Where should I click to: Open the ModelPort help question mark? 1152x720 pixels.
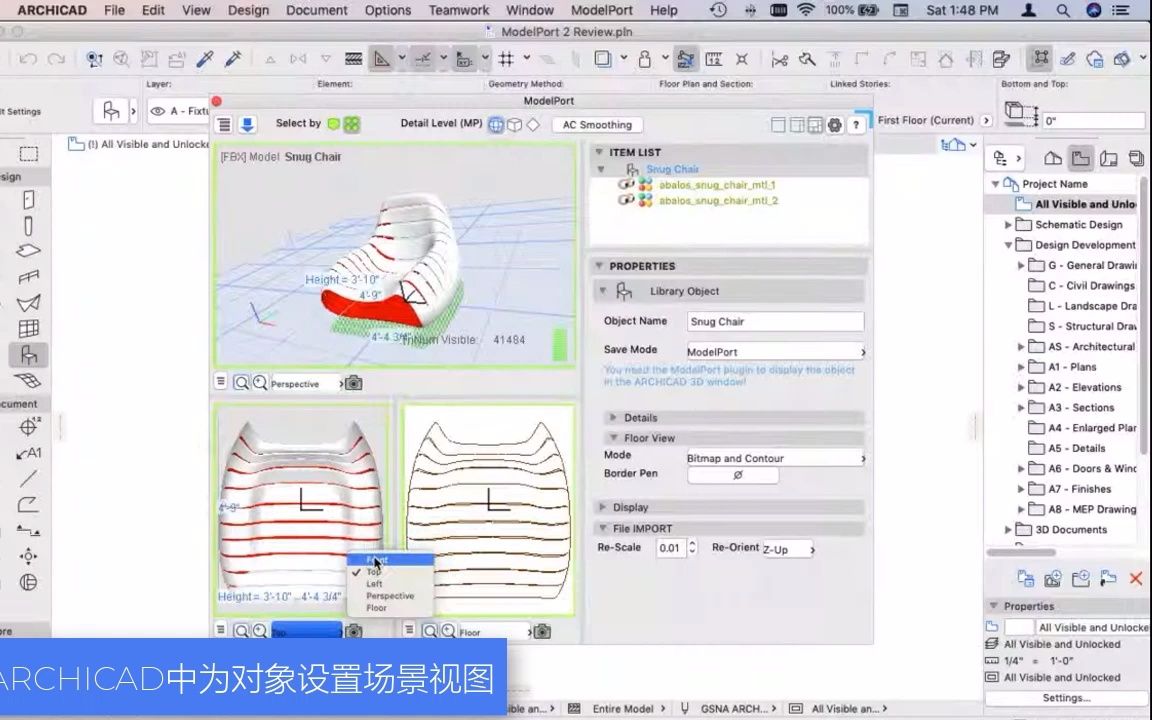tap(857, 125)
